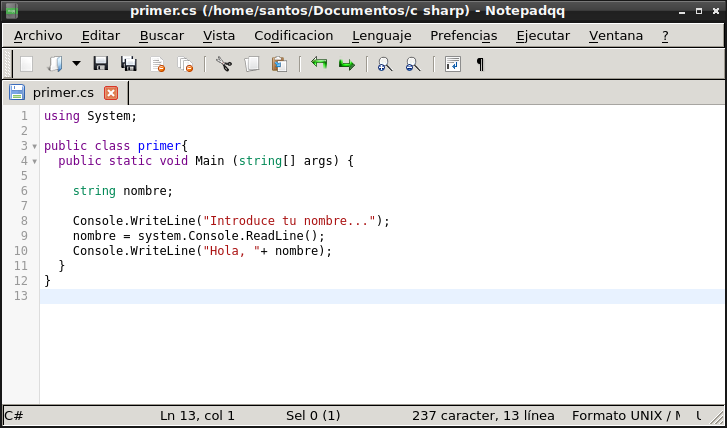Click 'Sel 0 (1)' in status bar
727x428 pixels.
click(313, 415)
